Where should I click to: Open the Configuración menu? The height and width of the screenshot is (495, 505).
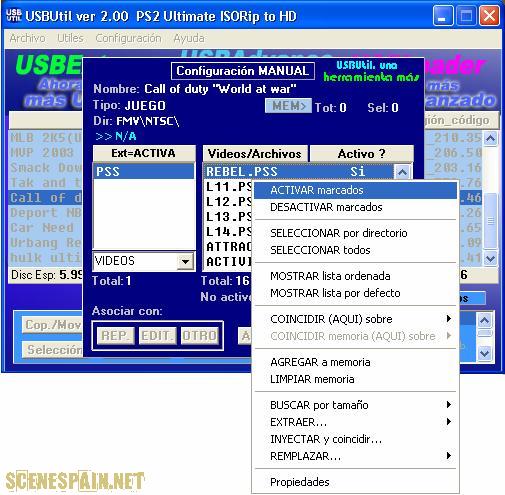128,38
